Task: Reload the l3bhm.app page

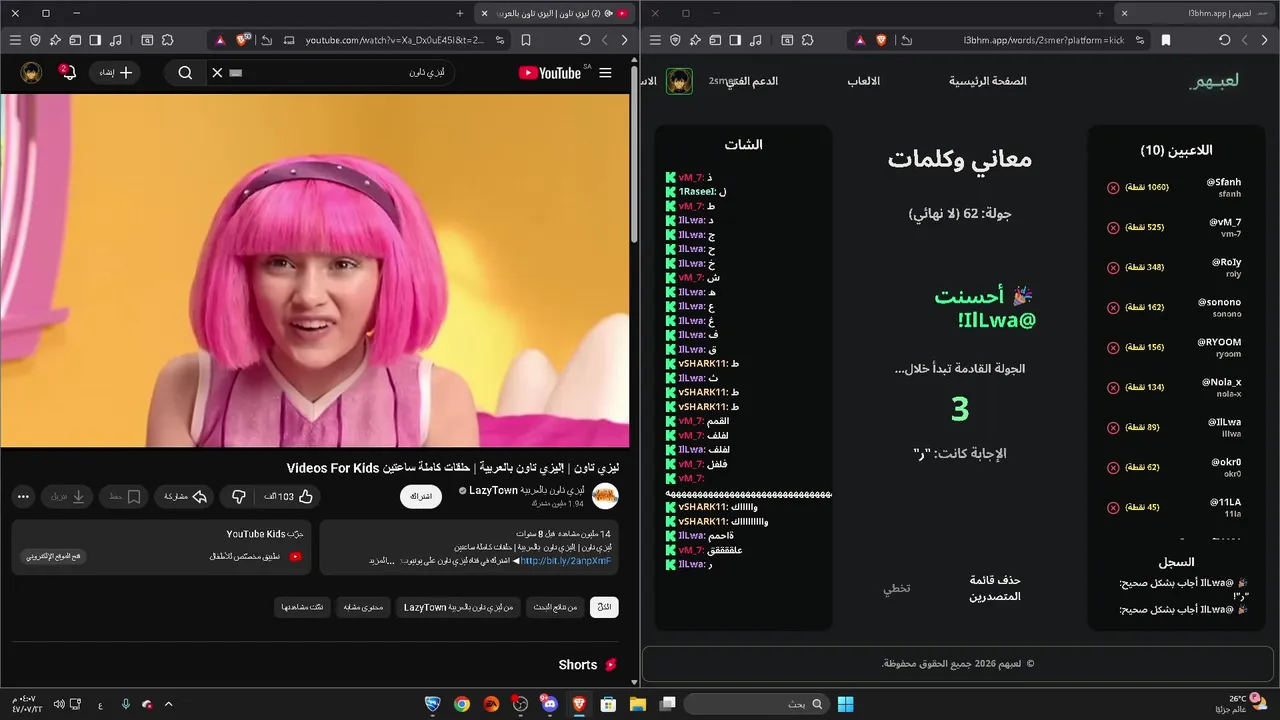Action: point(1225,40)
